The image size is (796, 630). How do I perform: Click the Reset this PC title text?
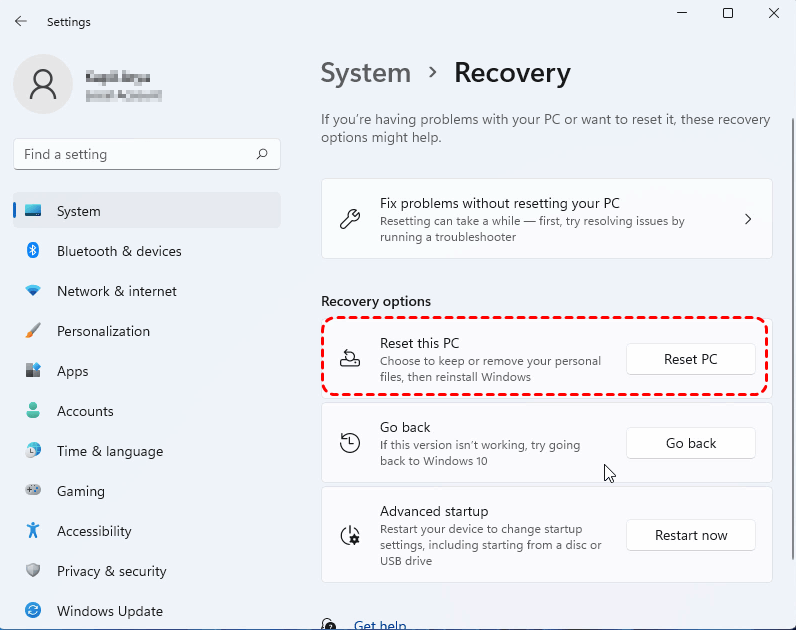pos(419,343)
